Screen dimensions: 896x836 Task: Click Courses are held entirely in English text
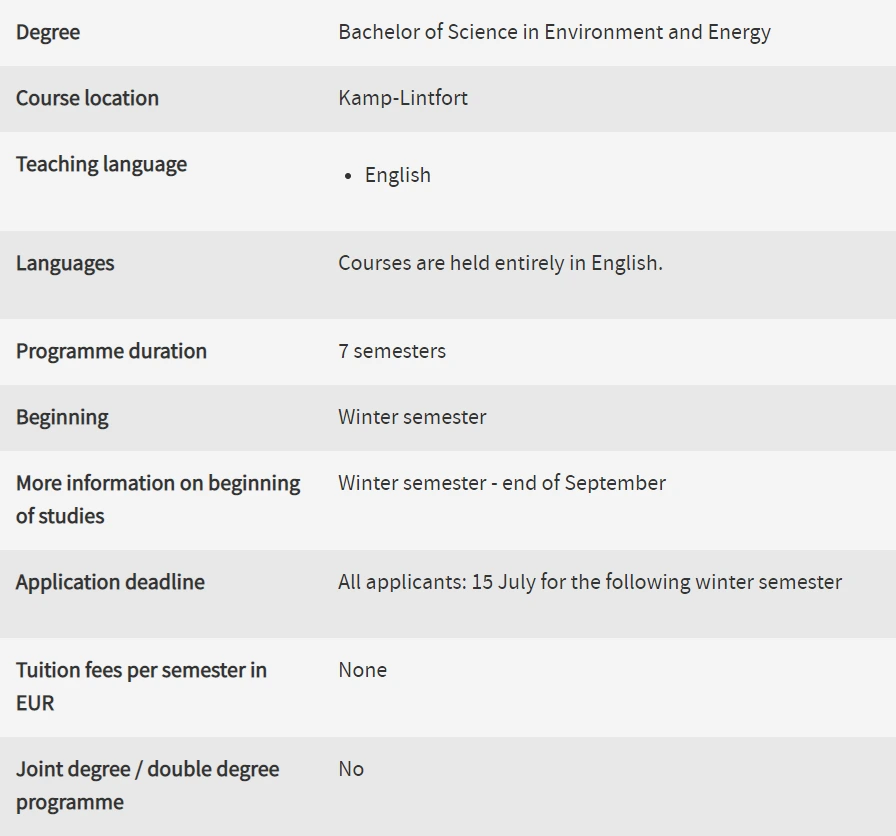point(500,263)
